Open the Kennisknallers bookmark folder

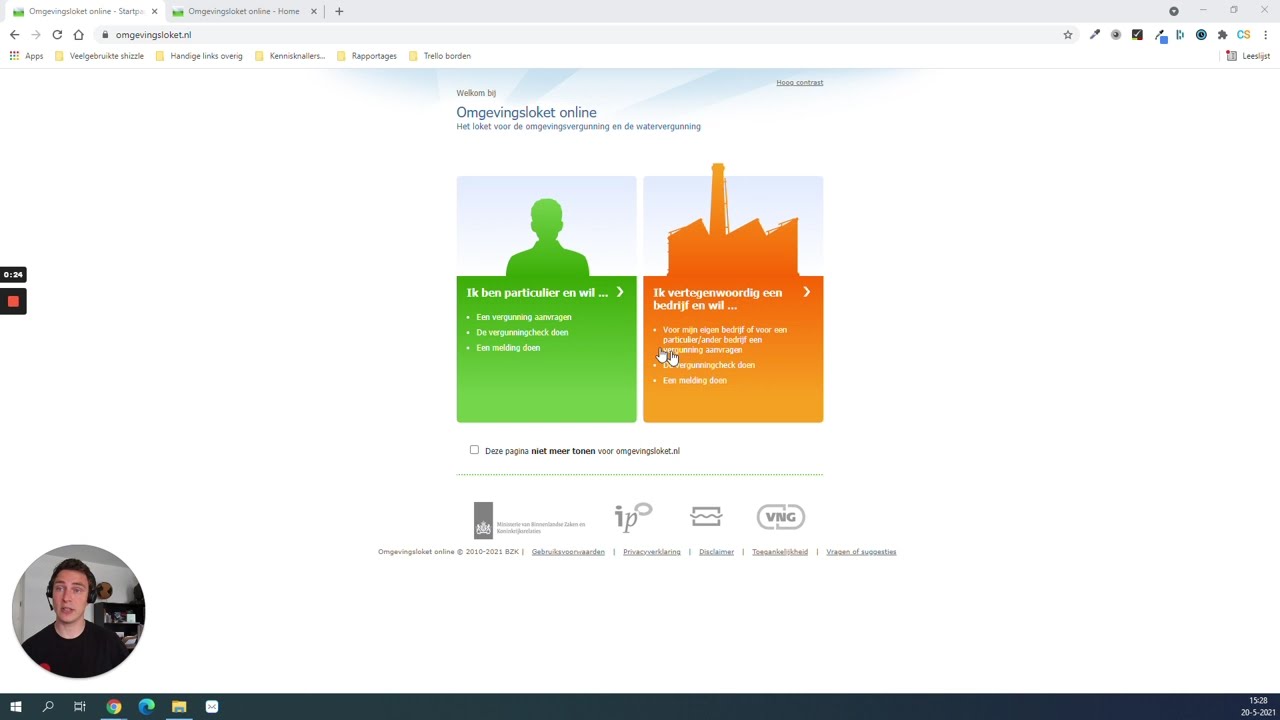[x=290, y=56]
